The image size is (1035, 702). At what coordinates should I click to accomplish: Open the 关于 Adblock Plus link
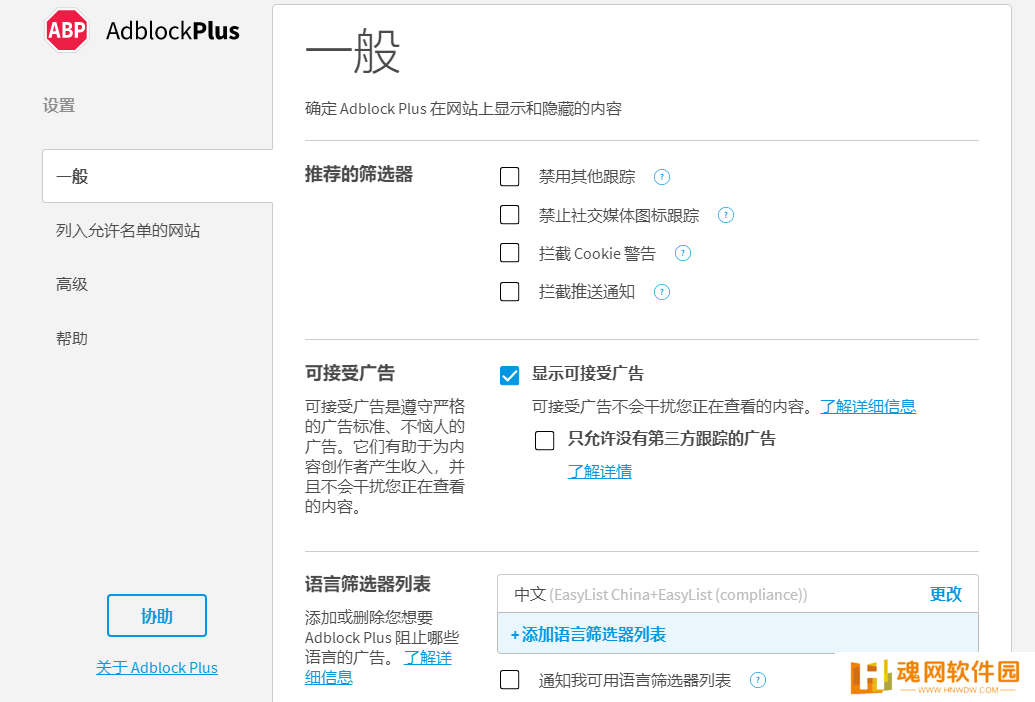157,668
